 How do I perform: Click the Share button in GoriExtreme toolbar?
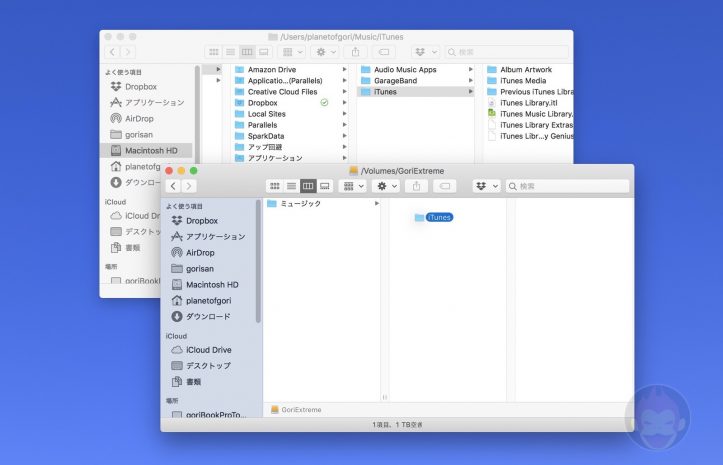416,187
